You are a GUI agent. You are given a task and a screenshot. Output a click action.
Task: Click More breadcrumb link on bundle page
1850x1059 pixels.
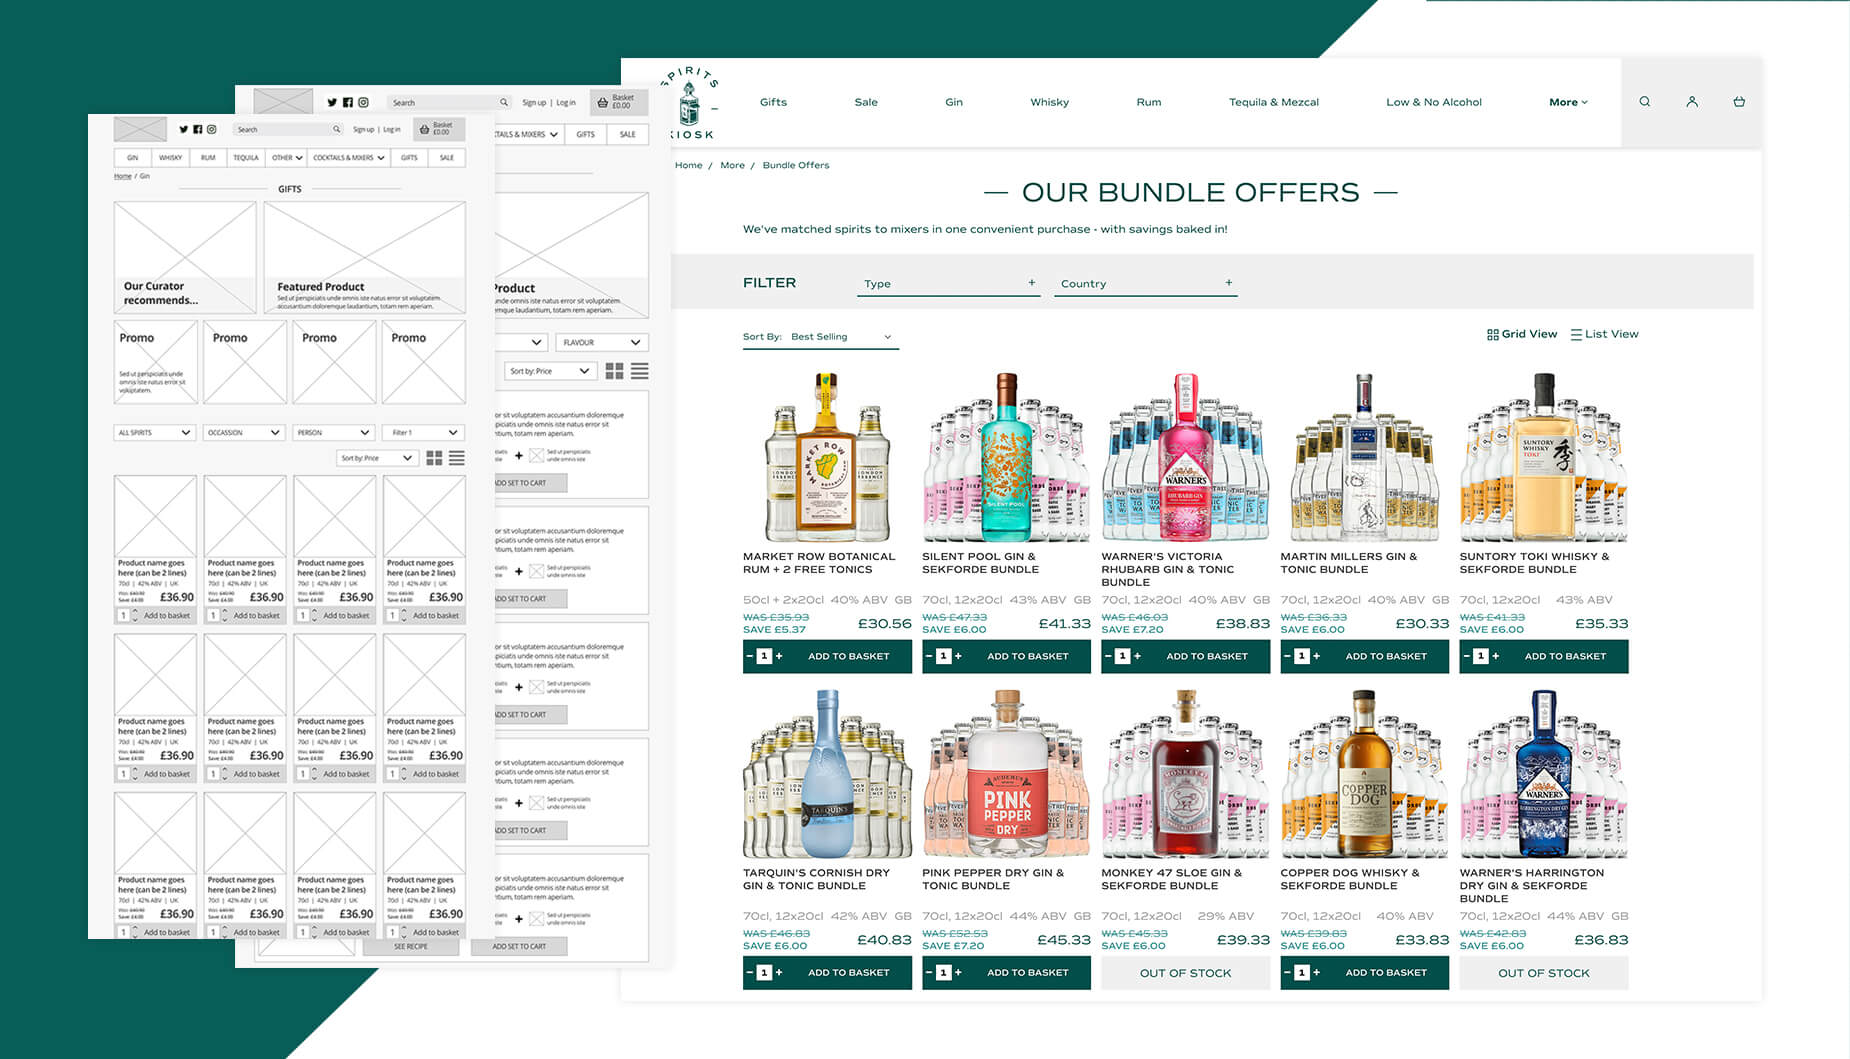(x=732, y=165)
